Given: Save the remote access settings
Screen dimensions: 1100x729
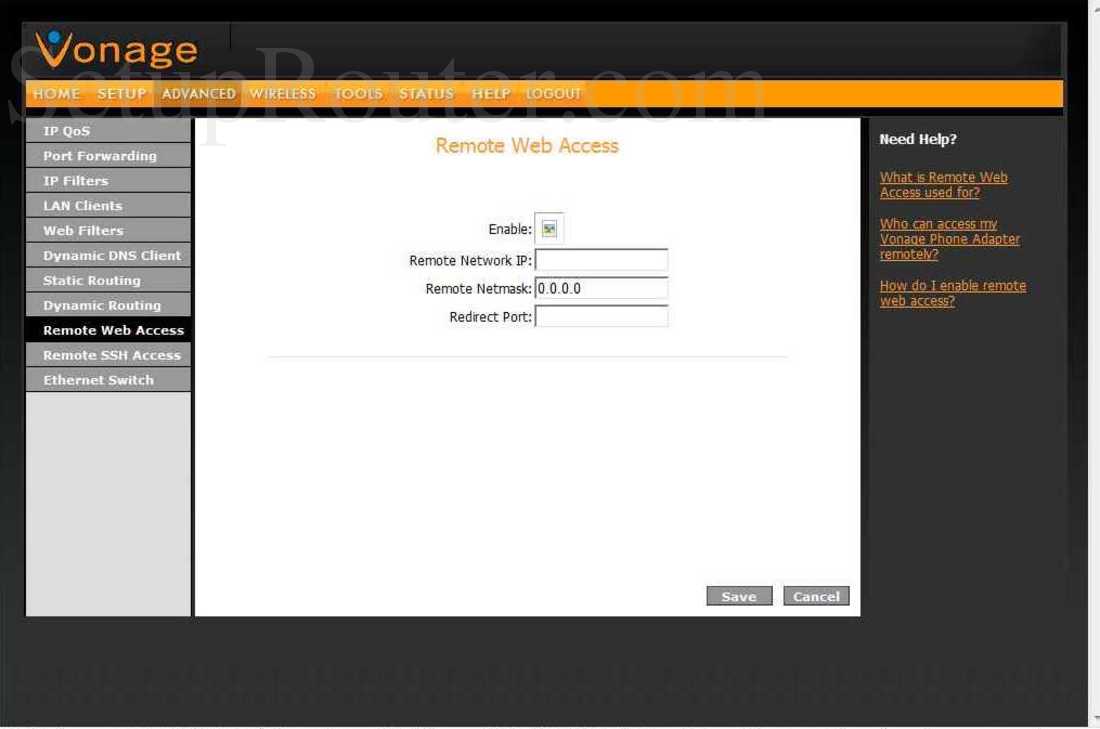Looking at the screenshot, I should 739,596.
